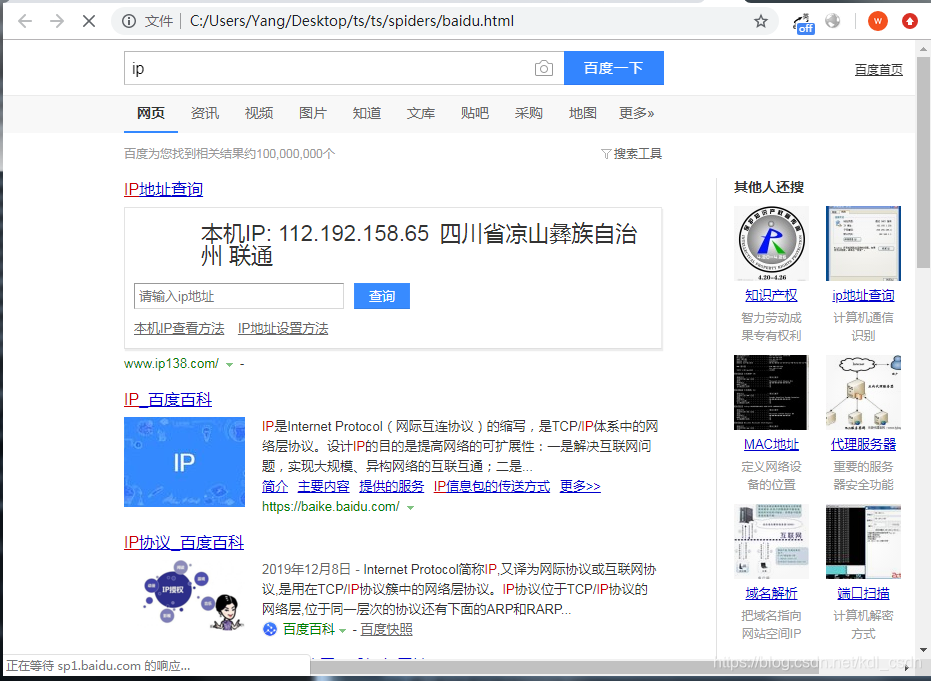Viewport: 931px width, 681px height.
Task: Switch to the 图片 tab
Action: pyautogui.click(x=313, y=113)
